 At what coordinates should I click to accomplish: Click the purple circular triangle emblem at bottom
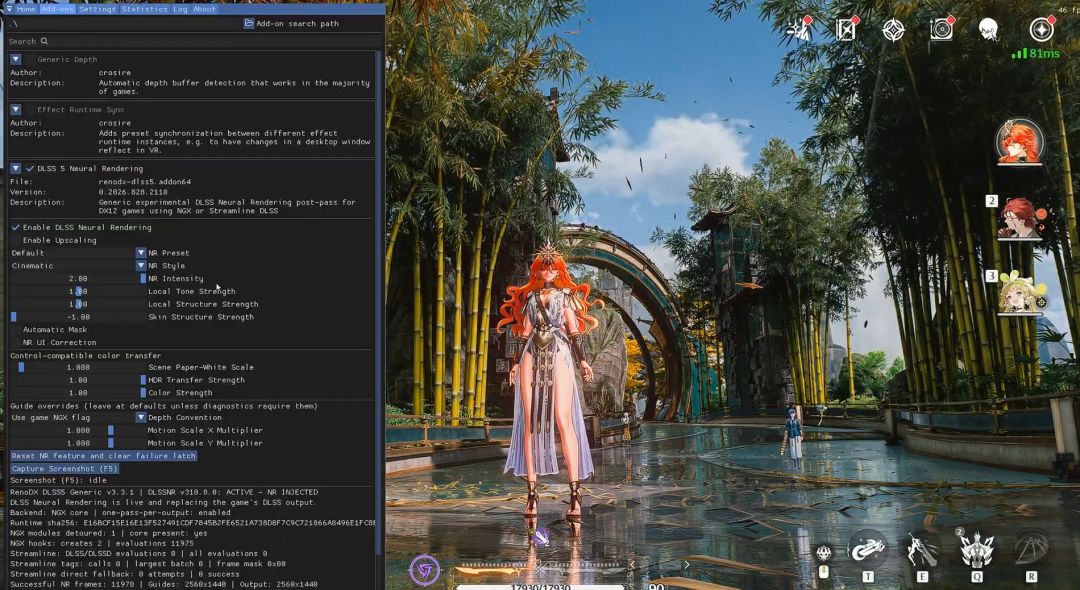pyautogui.click(x=425, y=570)
